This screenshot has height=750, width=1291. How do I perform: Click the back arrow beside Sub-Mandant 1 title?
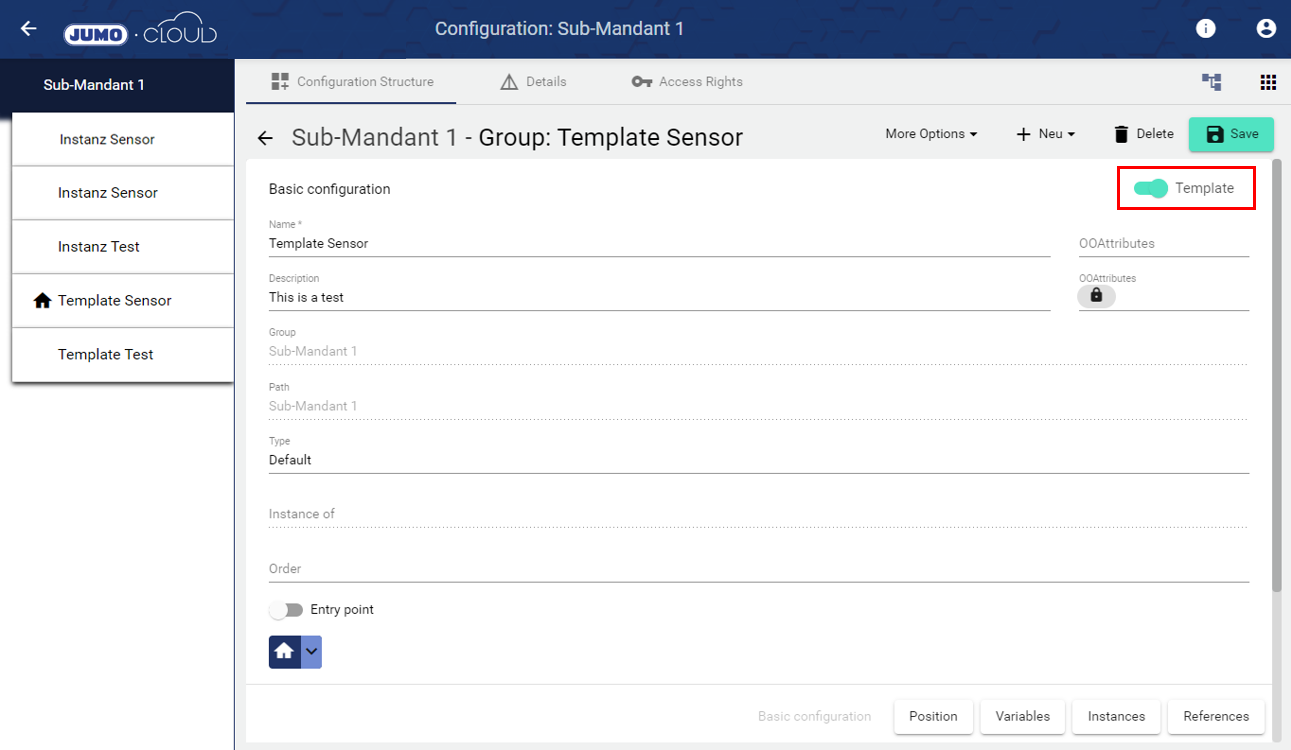click(x=265, y=138)
